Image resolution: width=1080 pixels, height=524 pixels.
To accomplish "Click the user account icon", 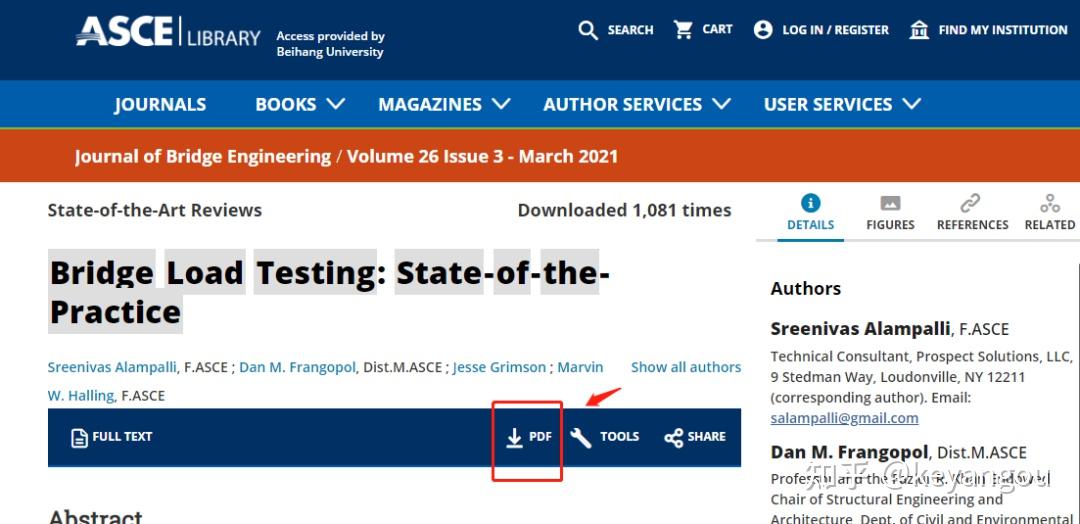I will pyautogui.click(x=763, y=30).
